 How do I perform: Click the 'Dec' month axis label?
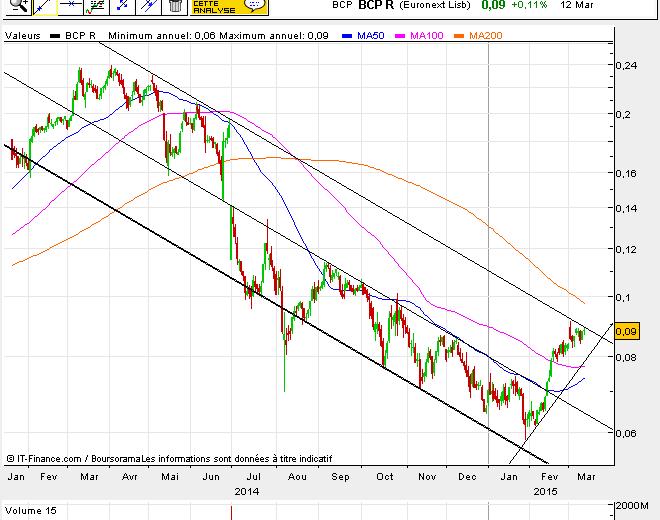pos(467,477)
